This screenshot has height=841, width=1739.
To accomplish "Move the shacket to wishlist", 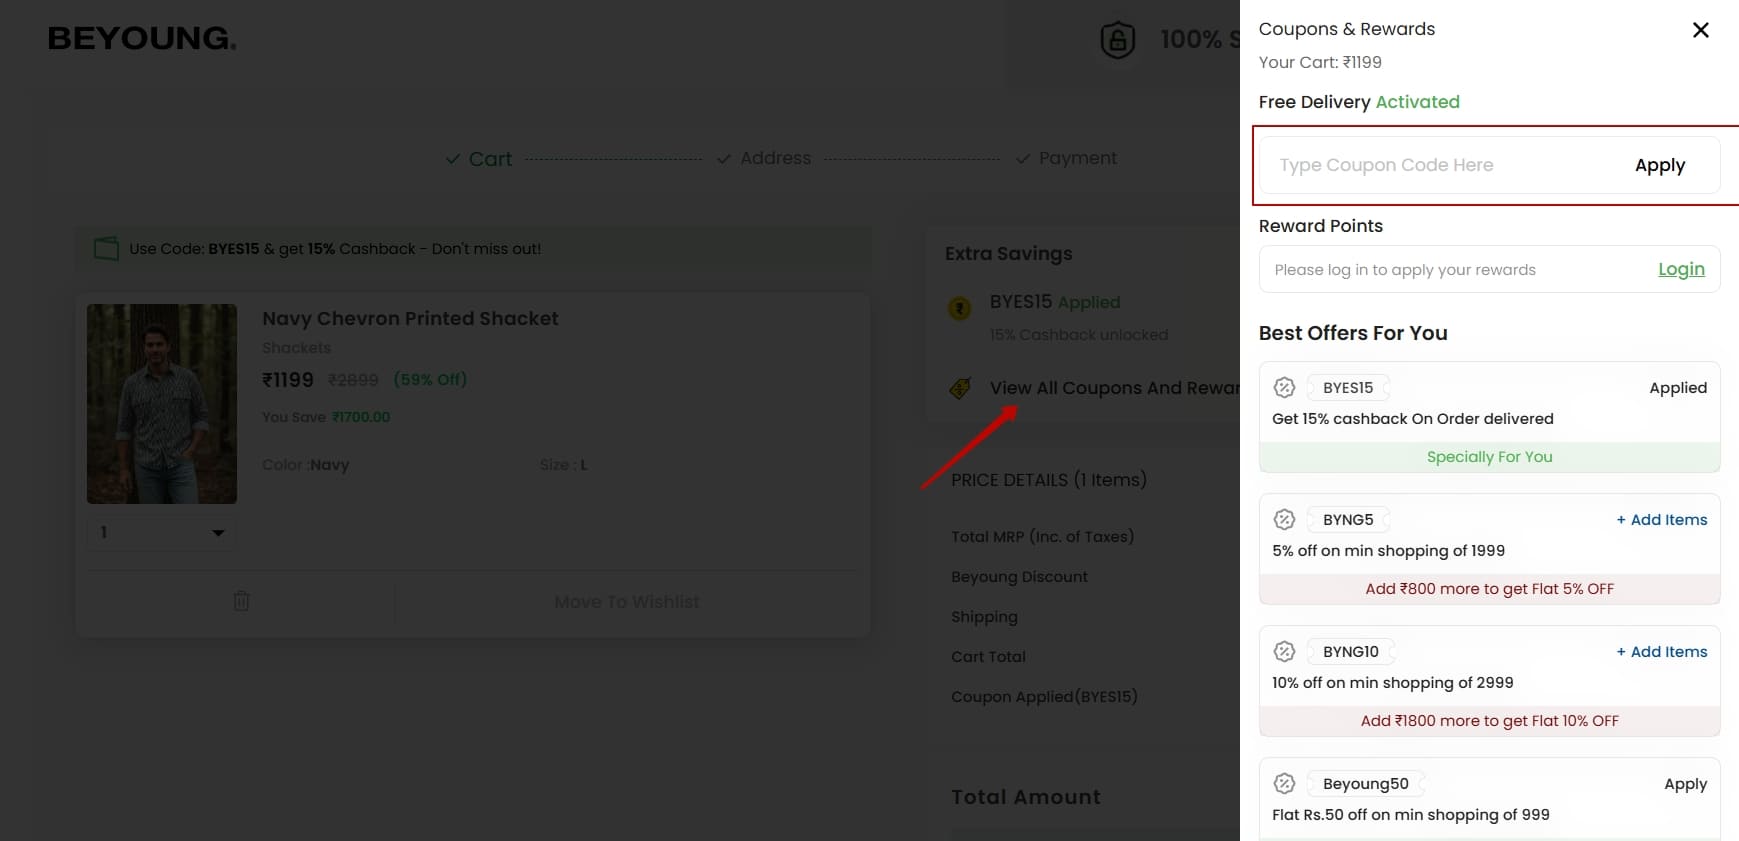I will pyautogui.click(x=627, y=602).
